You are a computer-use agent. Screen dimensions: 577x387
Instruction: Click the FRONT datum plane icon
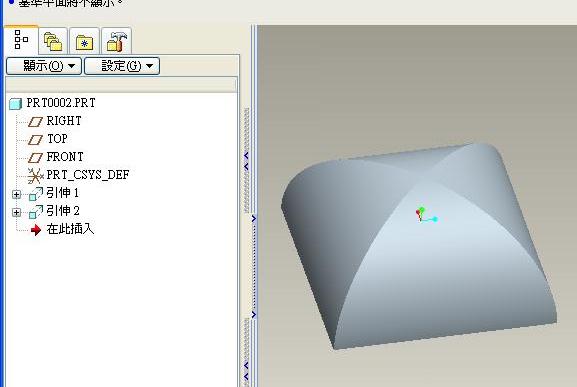click(x=35, y=157)
